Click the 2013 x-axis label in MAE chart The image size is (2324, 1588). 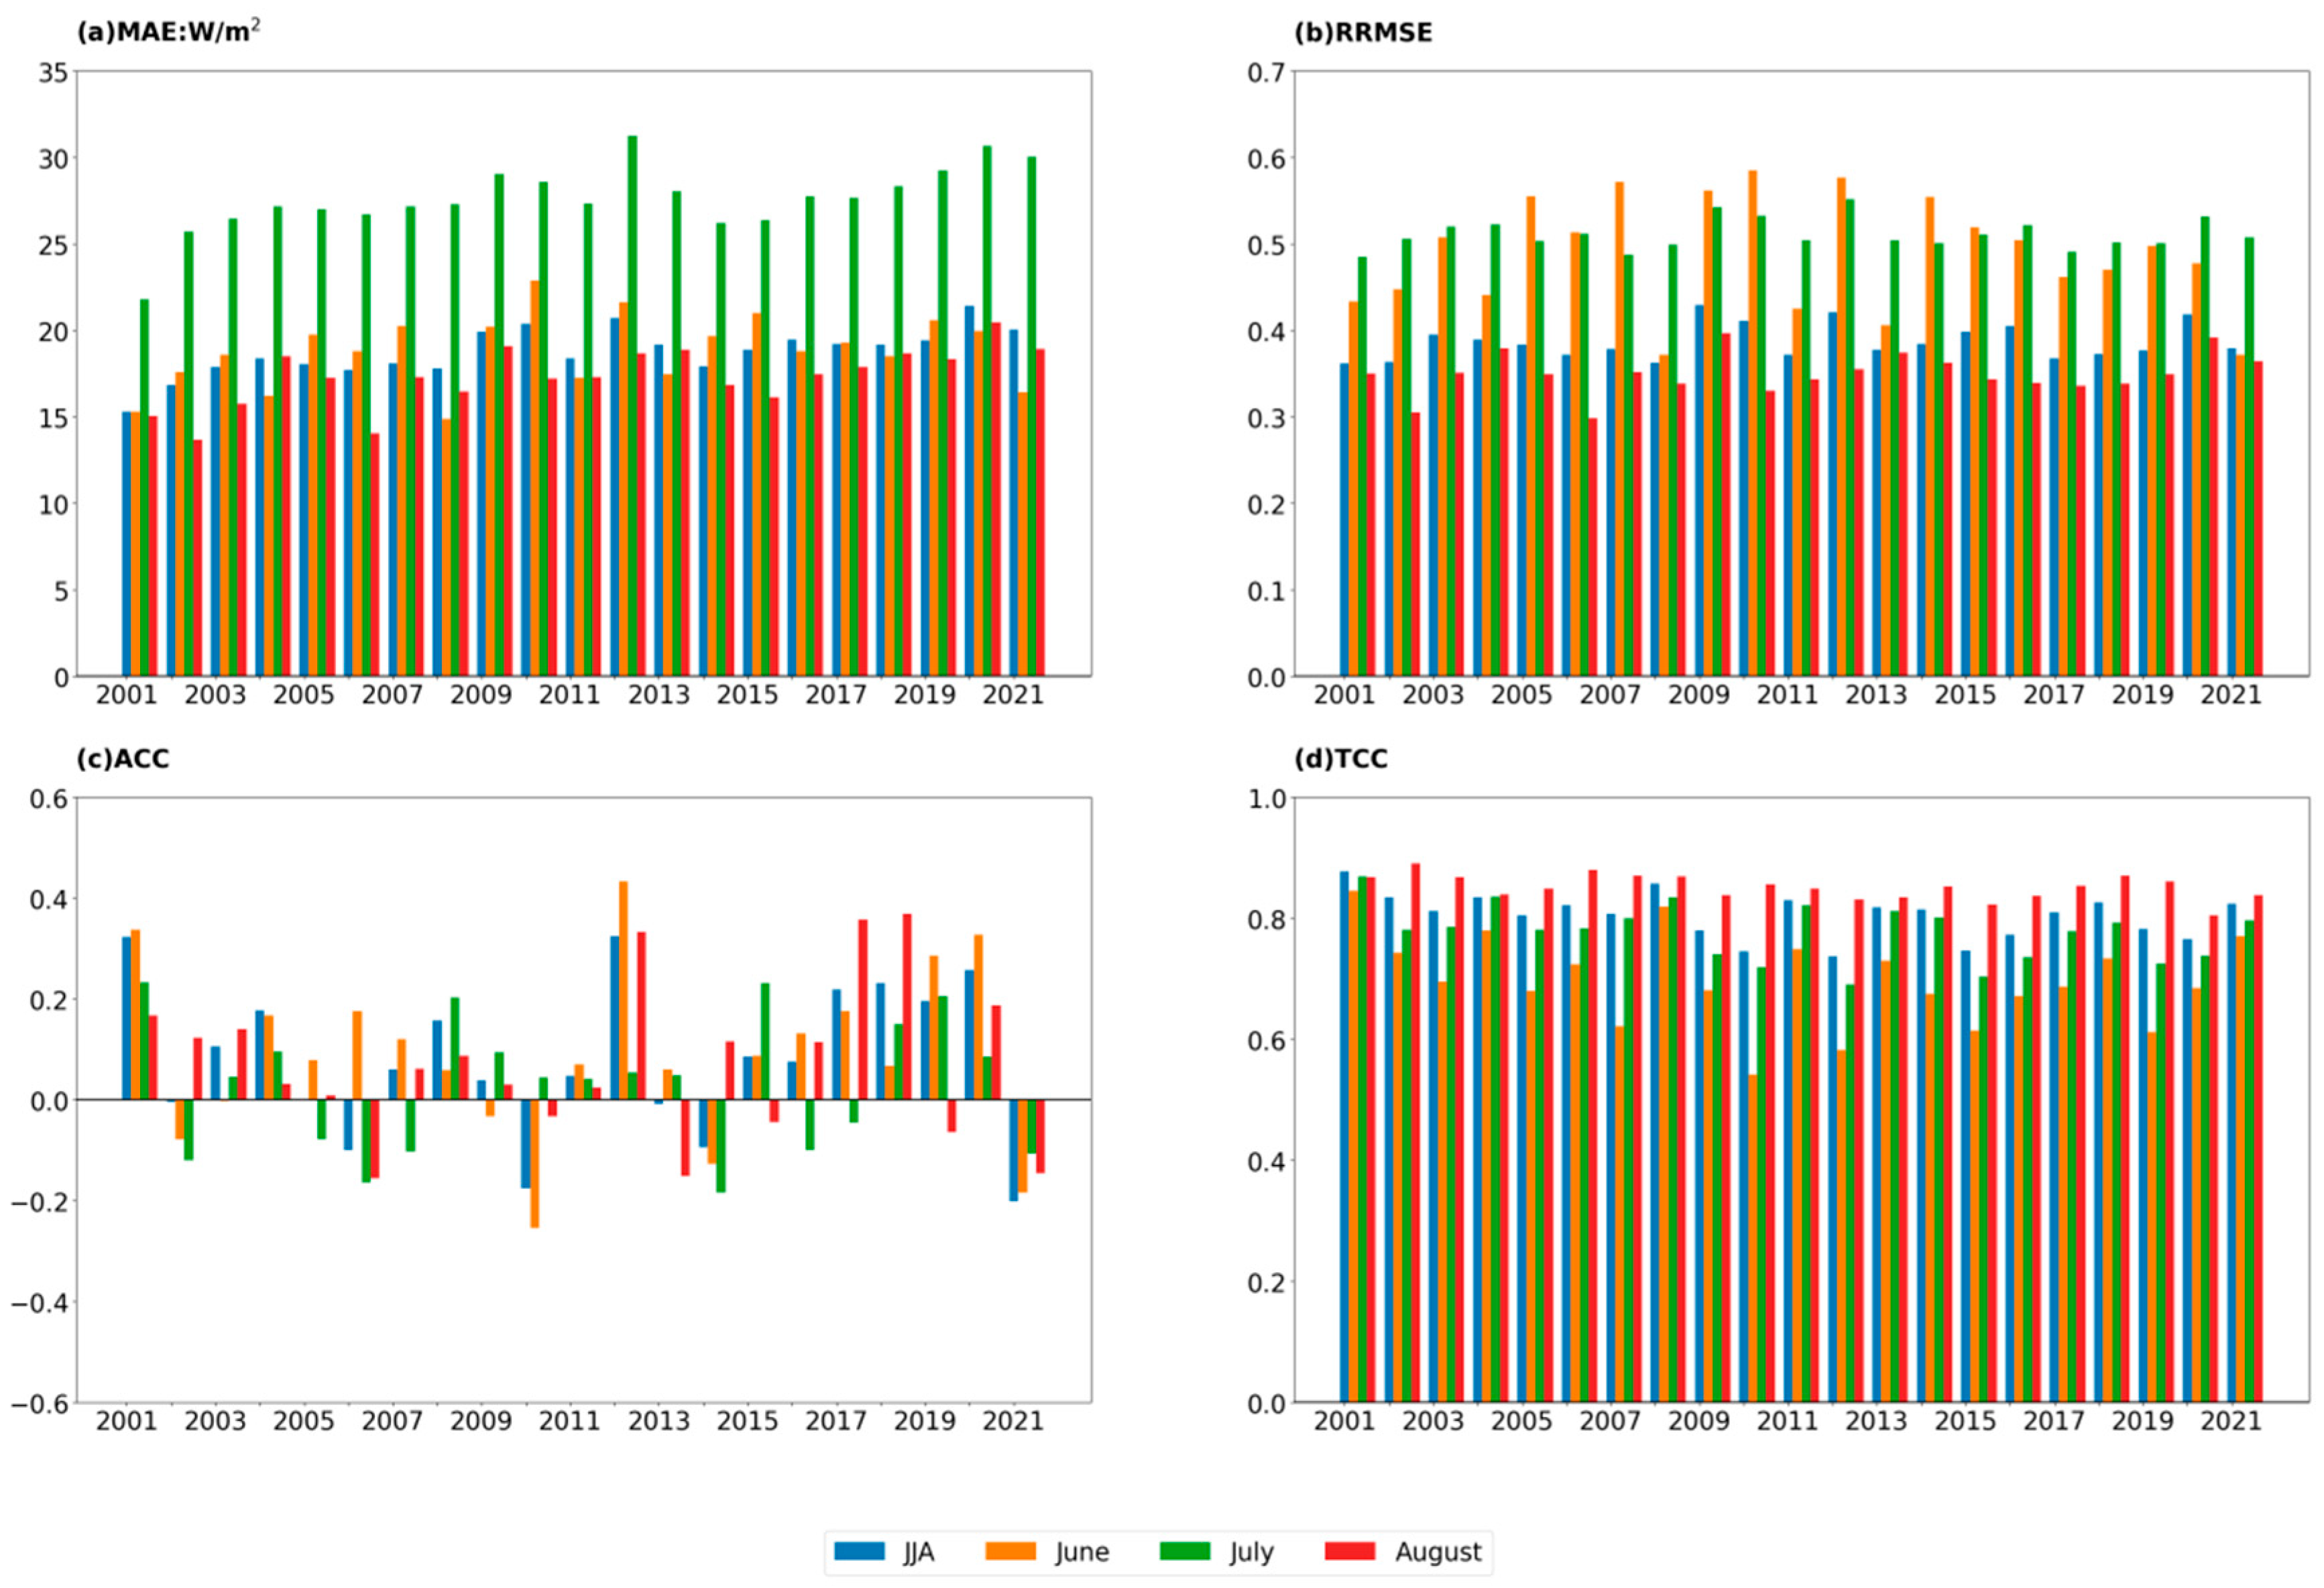coord(658,695)
